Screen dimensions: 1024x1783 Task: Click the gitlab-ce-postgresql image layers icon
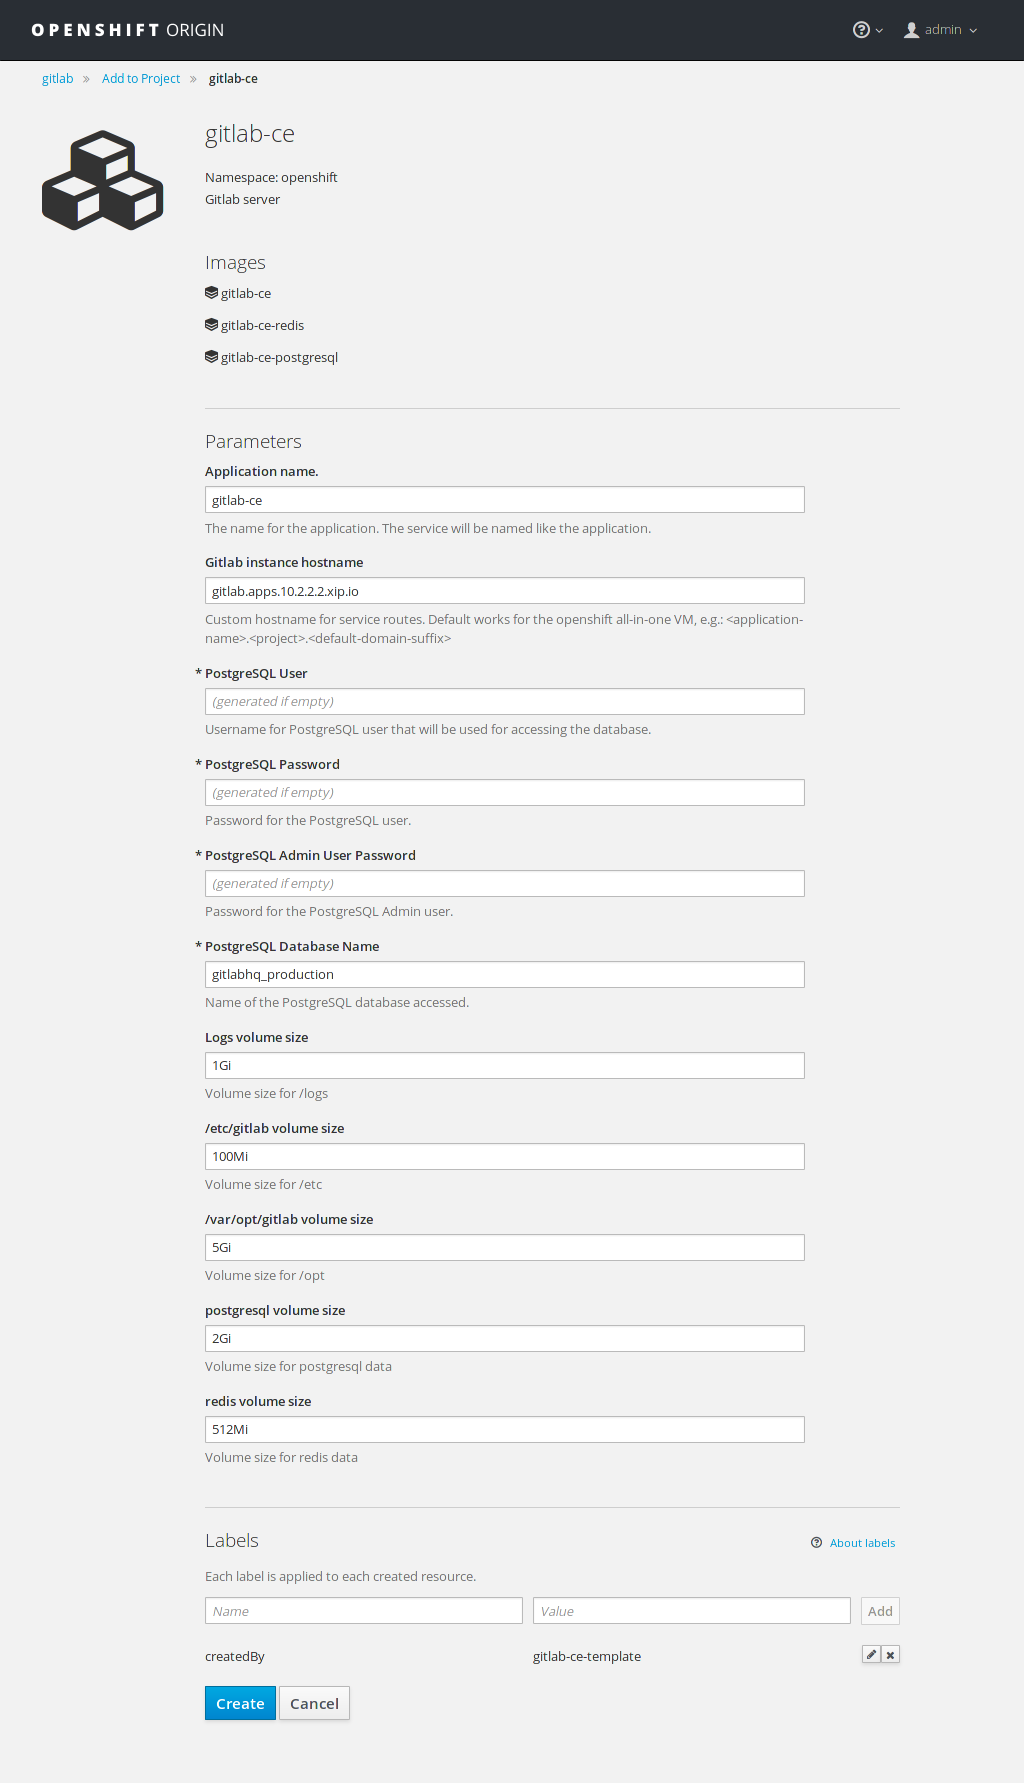click(211, 356)
